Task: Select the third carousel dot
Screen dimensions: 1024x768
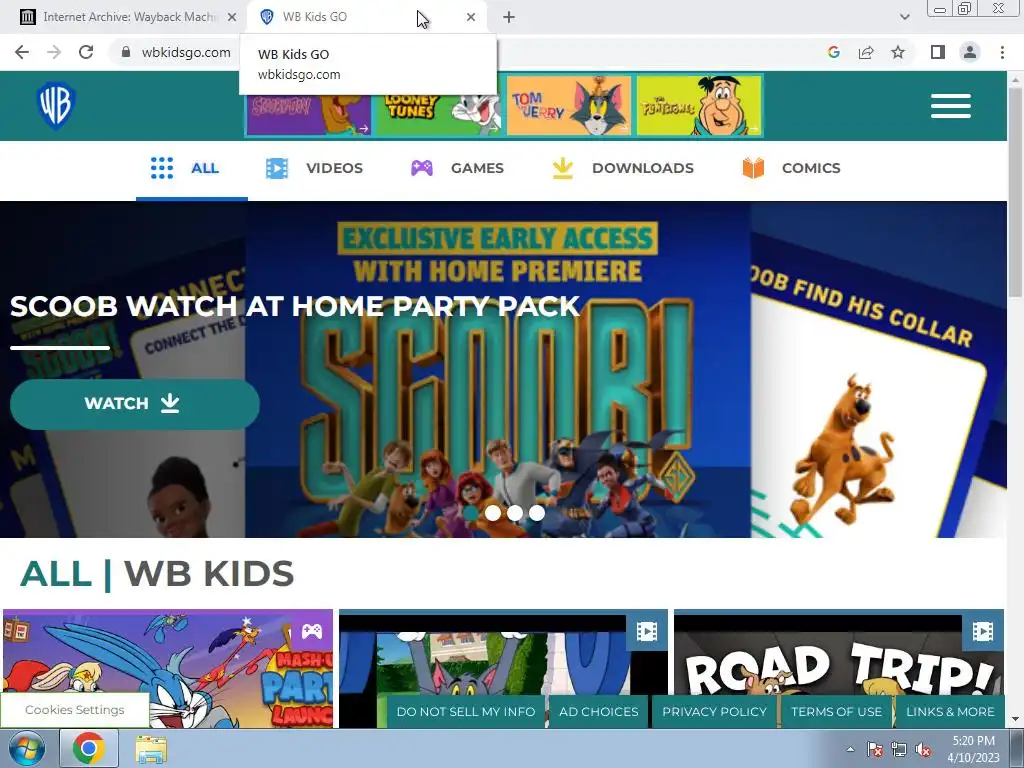Action: pyautogui.click(x=515, y=513)
